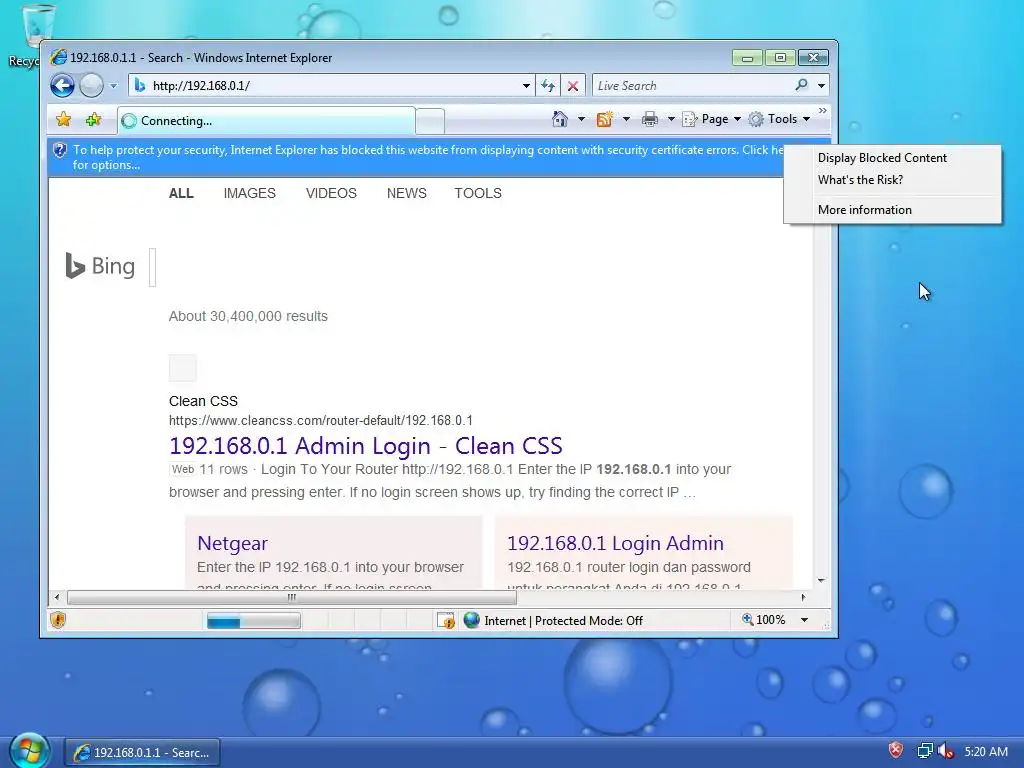Switch to Bing NEWS tab

(x=406, y=193)
